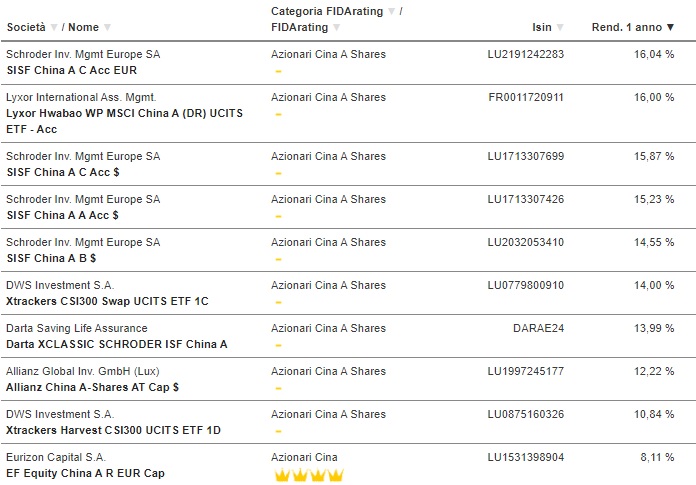
Task: Sort by Isin column arrow
Action: click(560, 28)
